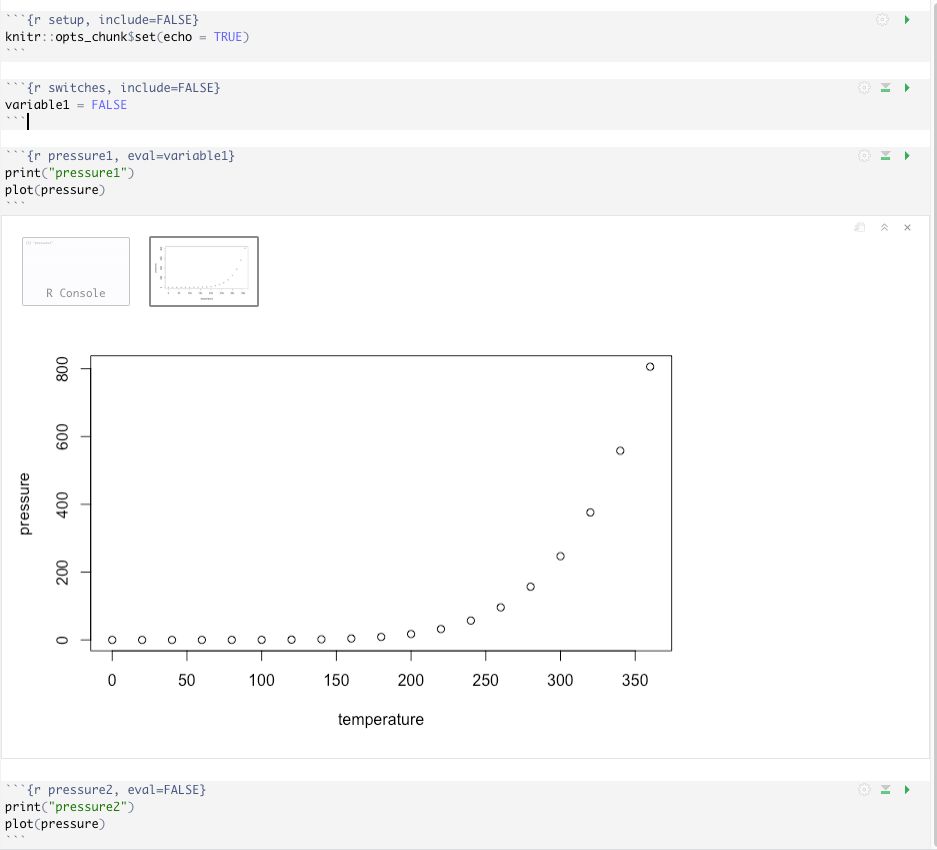
Task: Place cursor on switches chunk closing backticks
Action: pyautogui.click(x=15, y=121)
